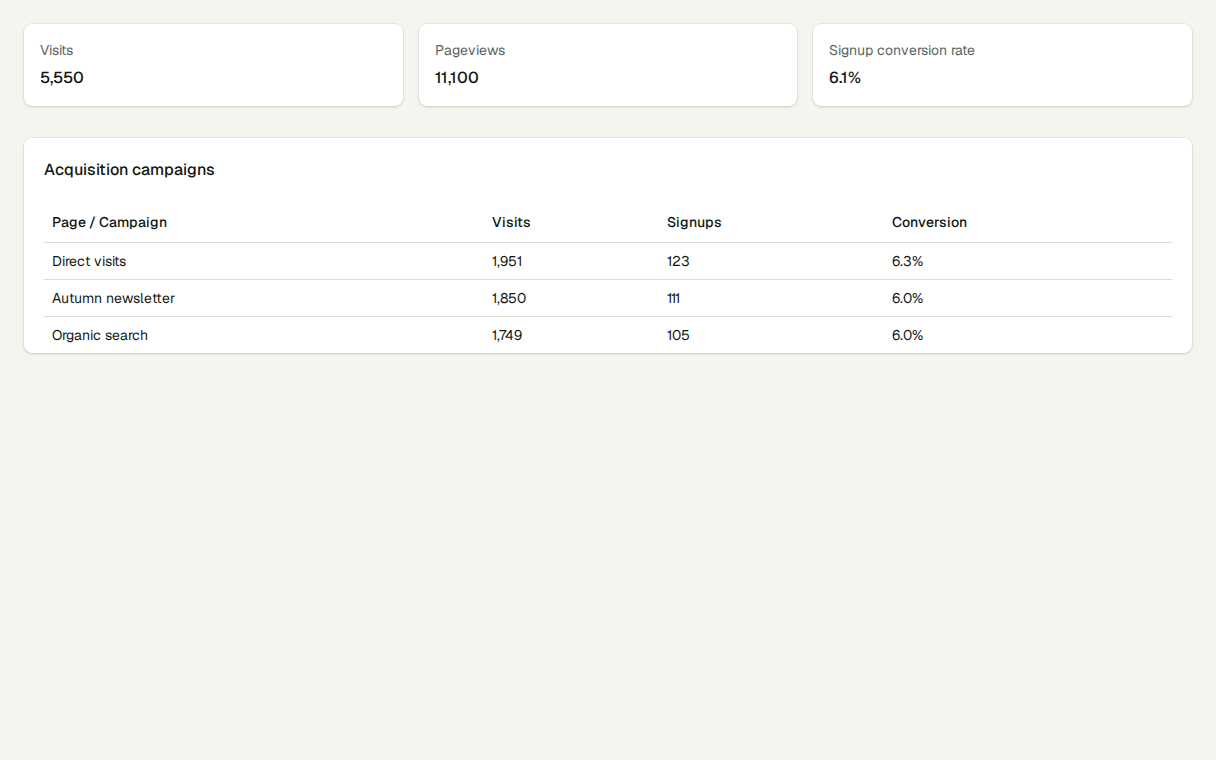Click the 1,850 visits cell
Viewport: 1216px width, 760px height.
pyautogui.click(x=509, y=298)
